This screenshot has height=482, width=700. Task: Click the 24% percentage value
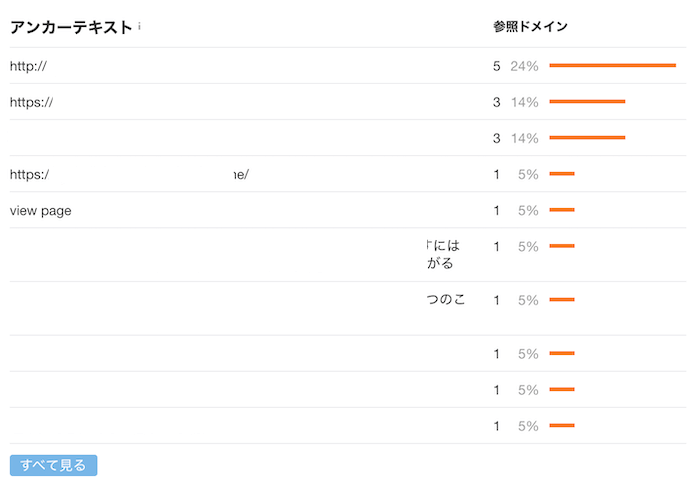tap(525, 66)
